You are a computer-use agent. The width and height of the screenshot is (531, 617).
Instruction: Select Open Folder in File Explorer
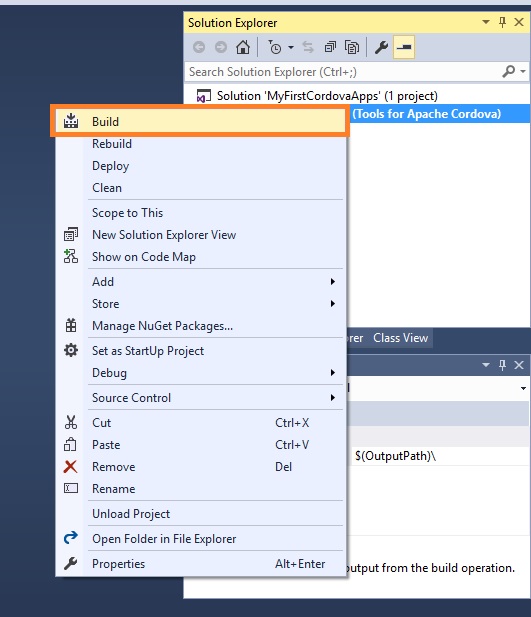pos(200,539)
